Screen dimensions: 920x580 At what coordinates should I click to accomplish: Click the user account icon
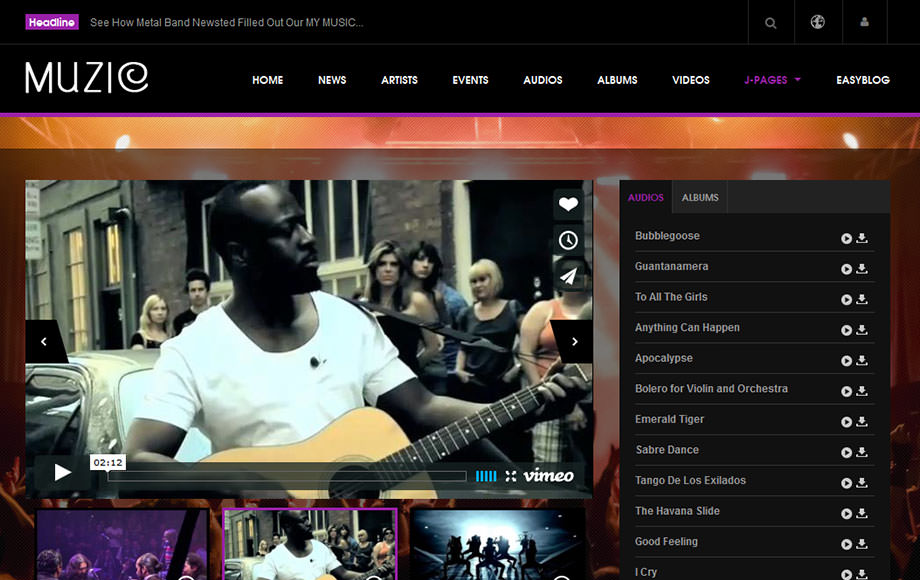865,22
